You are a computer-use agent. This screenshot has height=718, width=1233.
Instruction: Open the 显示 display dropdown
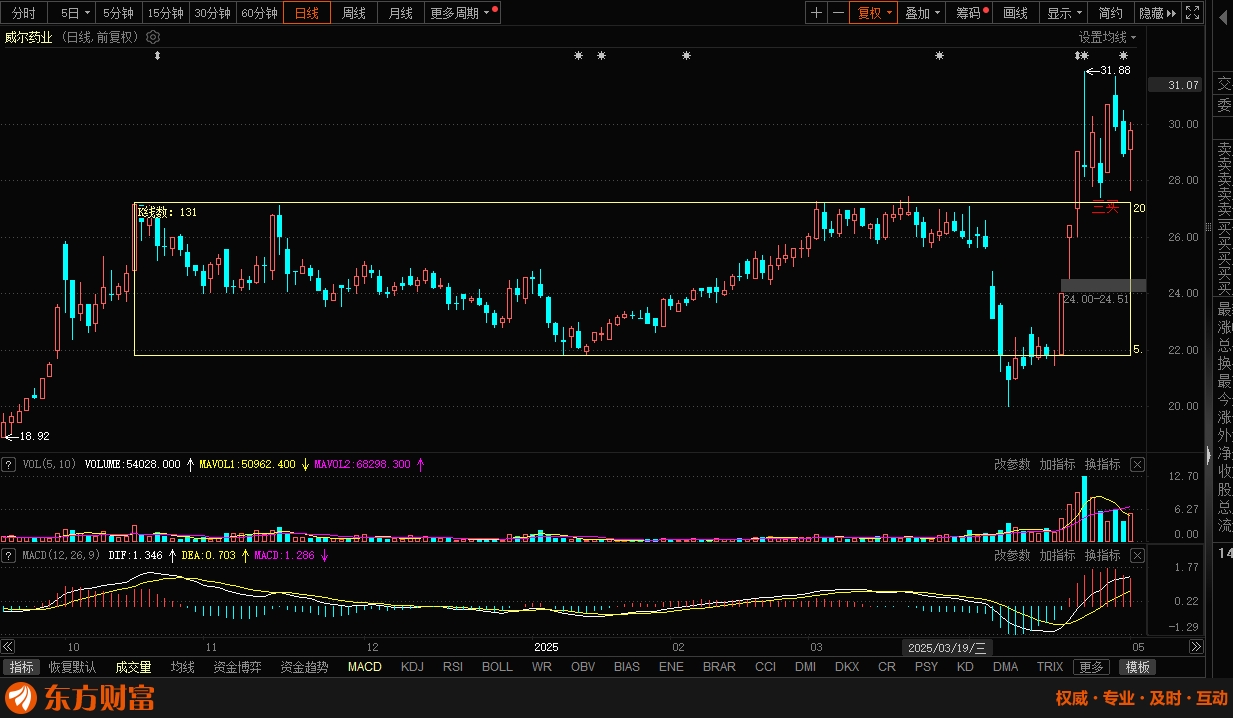point(1064,13)
